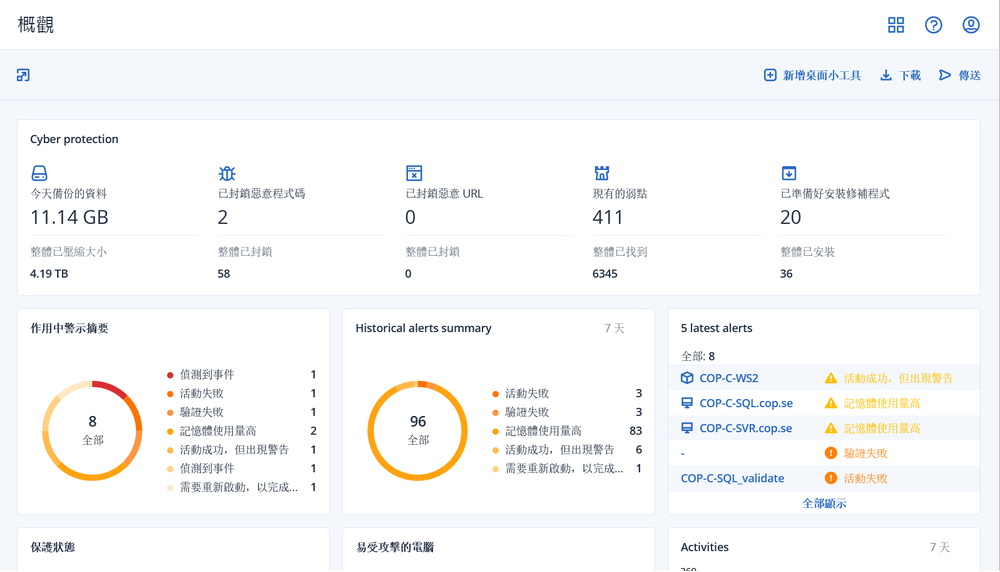The image size is (1000, 572).
Task: Click the patches ready install icon
Action: (789, 173)
